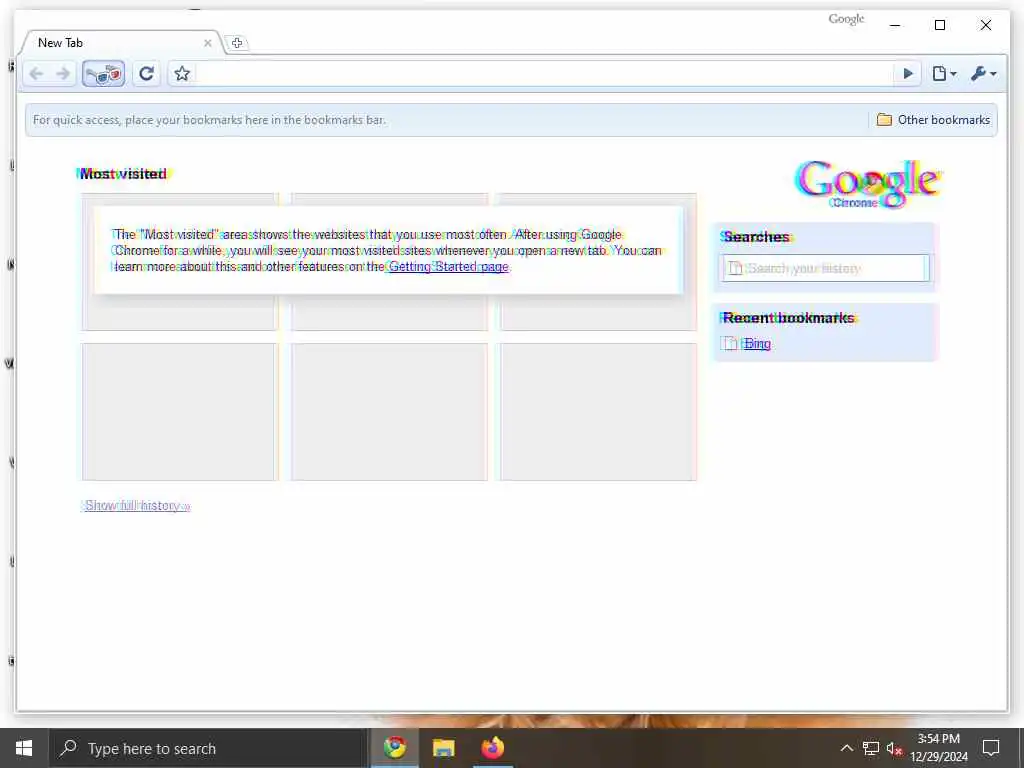Close the New Tab tab
The height and width of the screenshot is (768, 1024).
(x=208, y=43)
